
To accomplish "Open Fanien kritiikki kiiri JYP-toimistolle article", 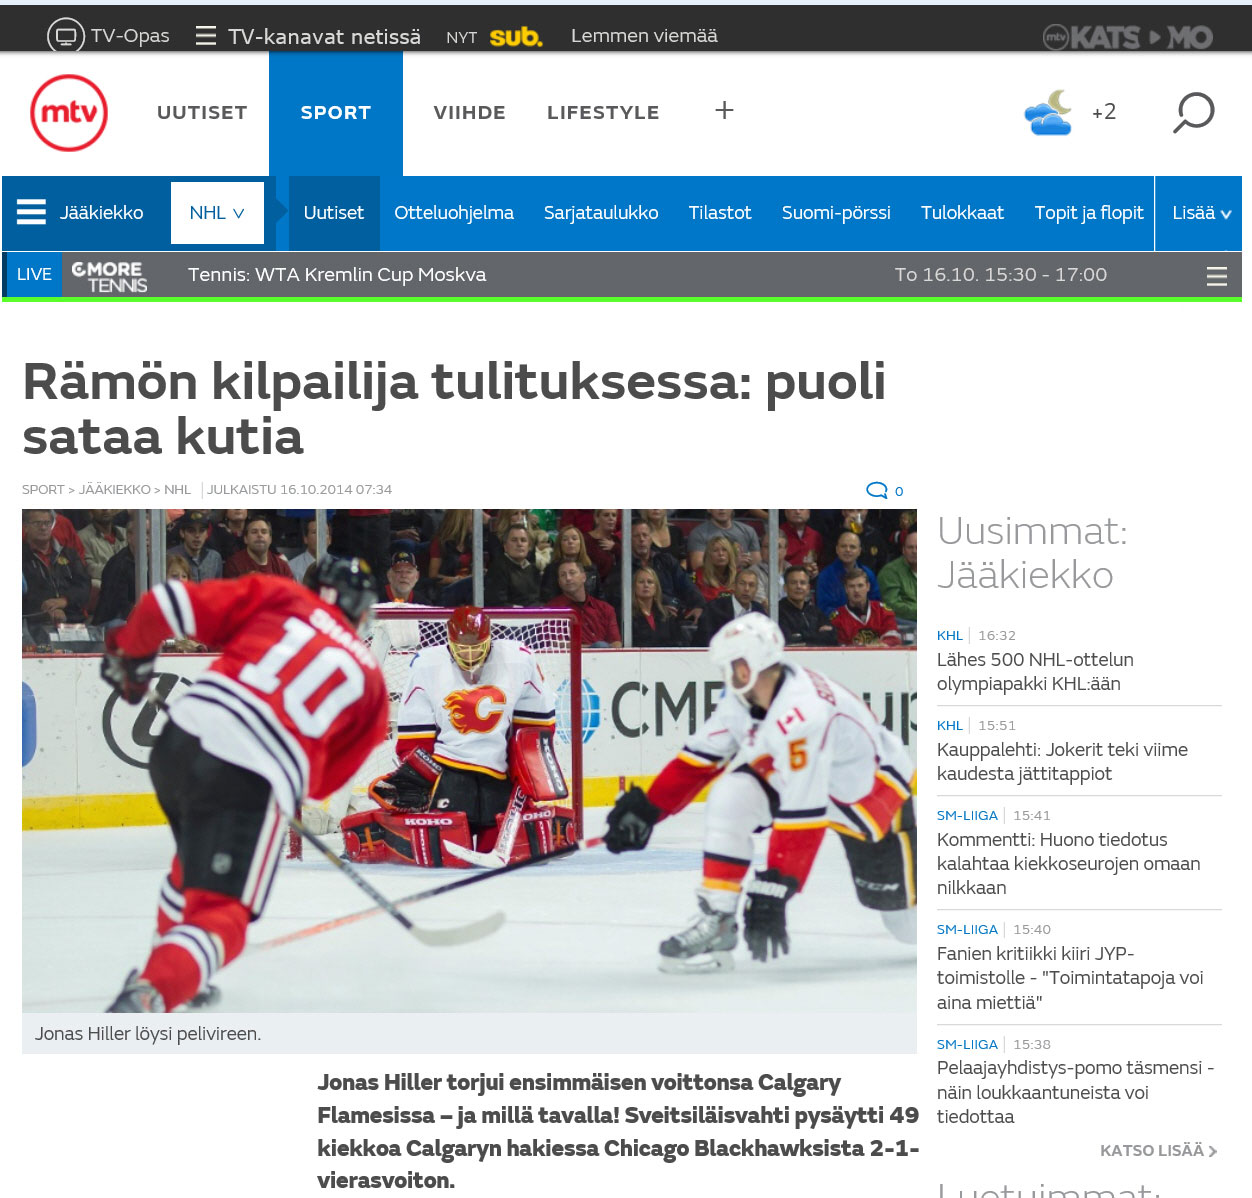I will point(1070,978).
